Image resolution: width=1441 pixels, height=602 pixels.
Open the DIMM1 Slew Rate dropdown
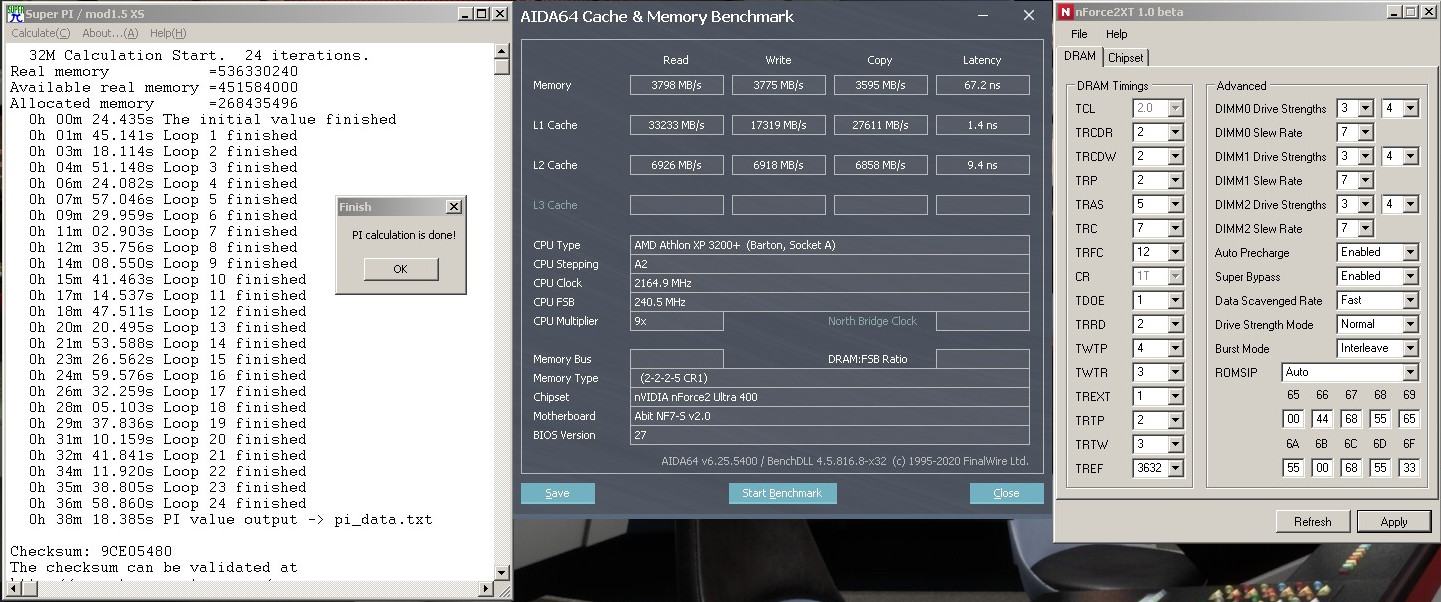click(1366, 180)
